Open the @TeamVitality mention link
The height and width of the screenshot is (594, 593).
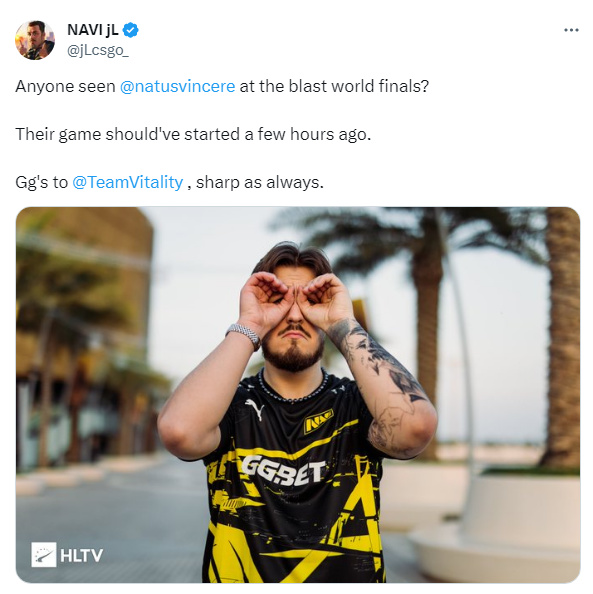point(128,182)
